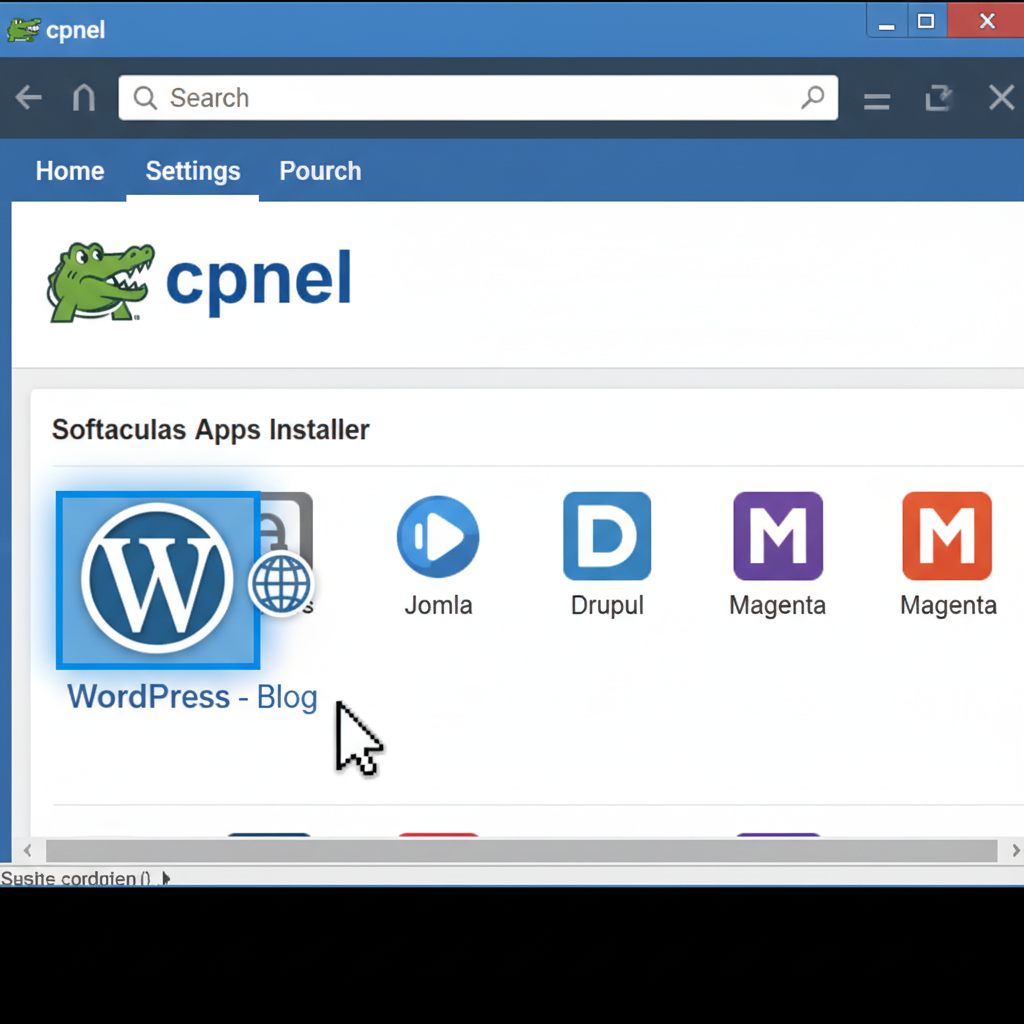The image size is (1024, 1024).
Task: Select the Pourch tab
Action: coord(320,171)
